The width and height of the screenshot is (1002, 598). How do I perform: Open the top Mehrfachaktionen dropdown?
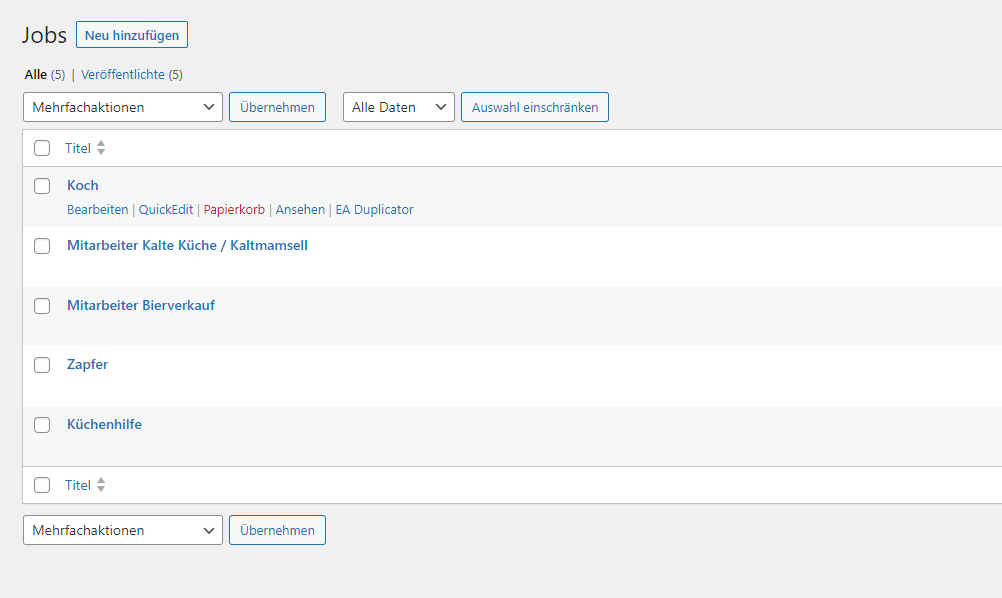[122, 107]
